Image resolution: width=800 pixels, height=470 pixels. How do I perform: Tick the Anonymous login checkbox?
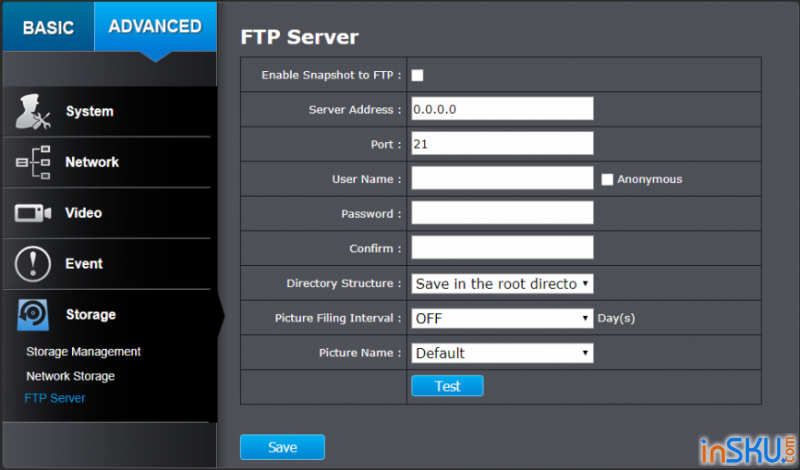607,179
